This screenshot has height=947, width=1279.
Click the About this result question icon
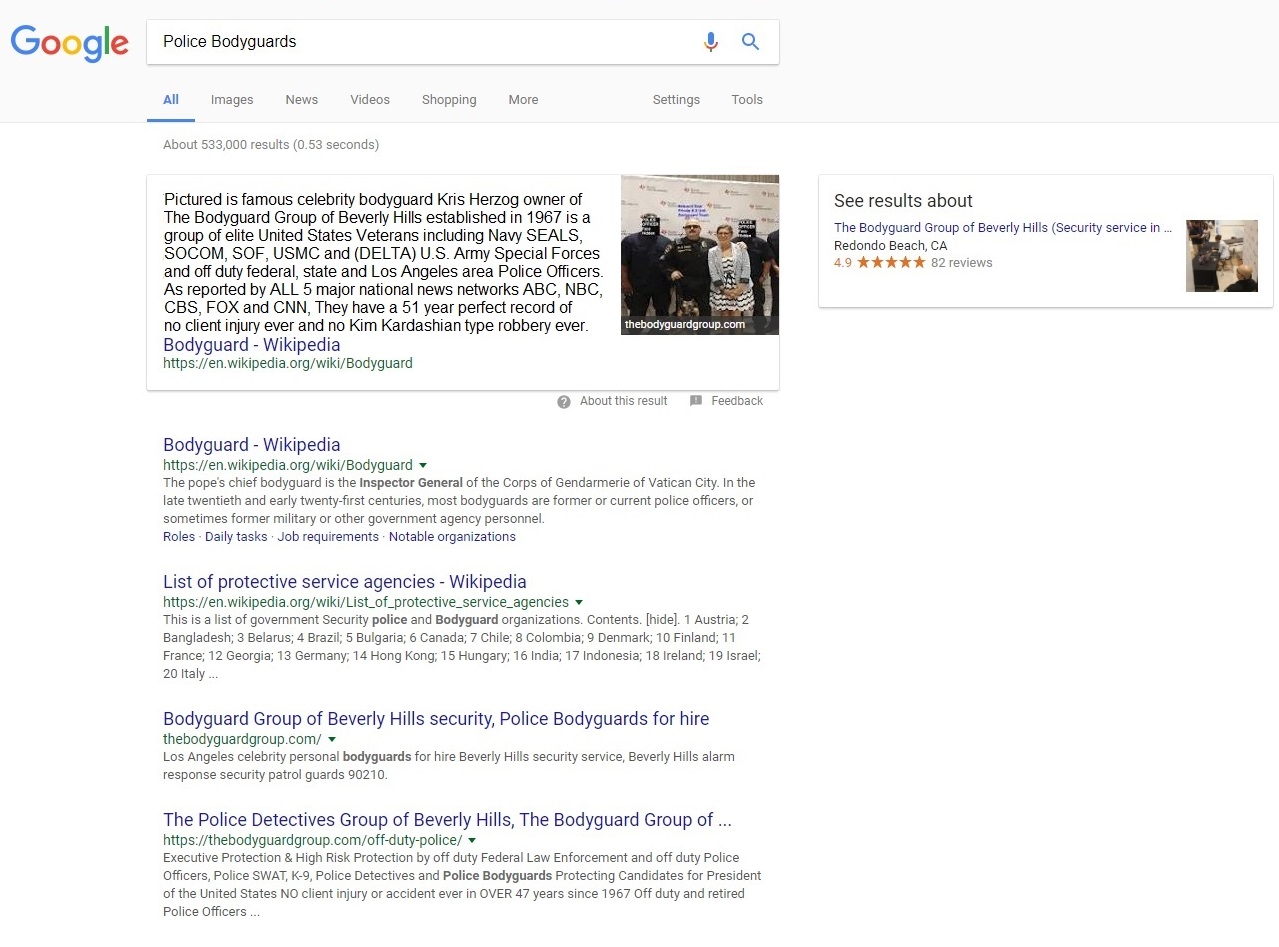point(564,401)
